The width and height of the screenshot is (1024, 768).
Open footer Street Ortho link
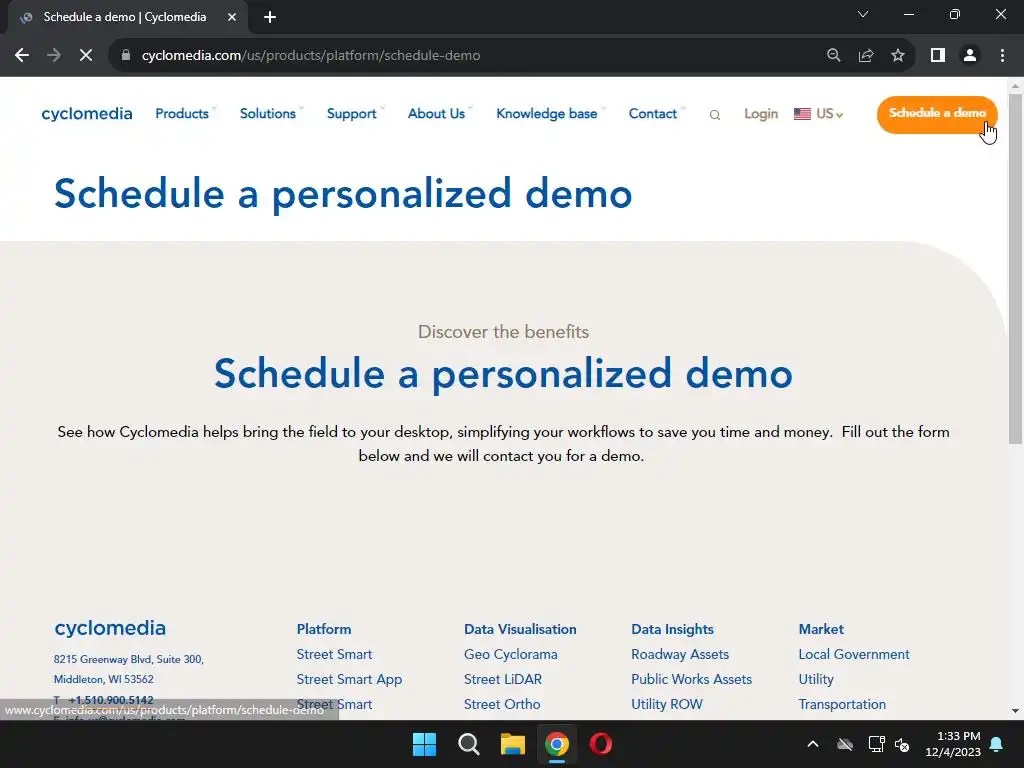[x=502, y=704]
